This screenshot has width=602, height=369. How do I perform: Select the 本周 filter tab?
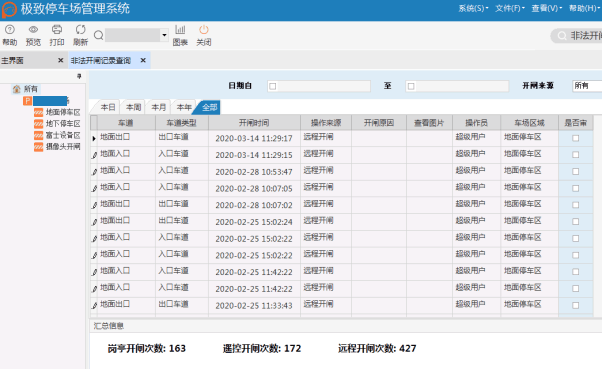(133, 108)
